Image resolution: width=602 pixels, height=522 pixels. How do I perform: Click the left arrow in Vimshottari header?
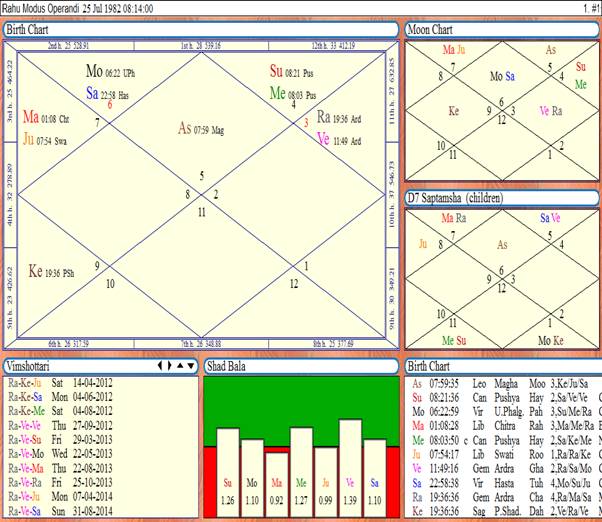(159, 366)
